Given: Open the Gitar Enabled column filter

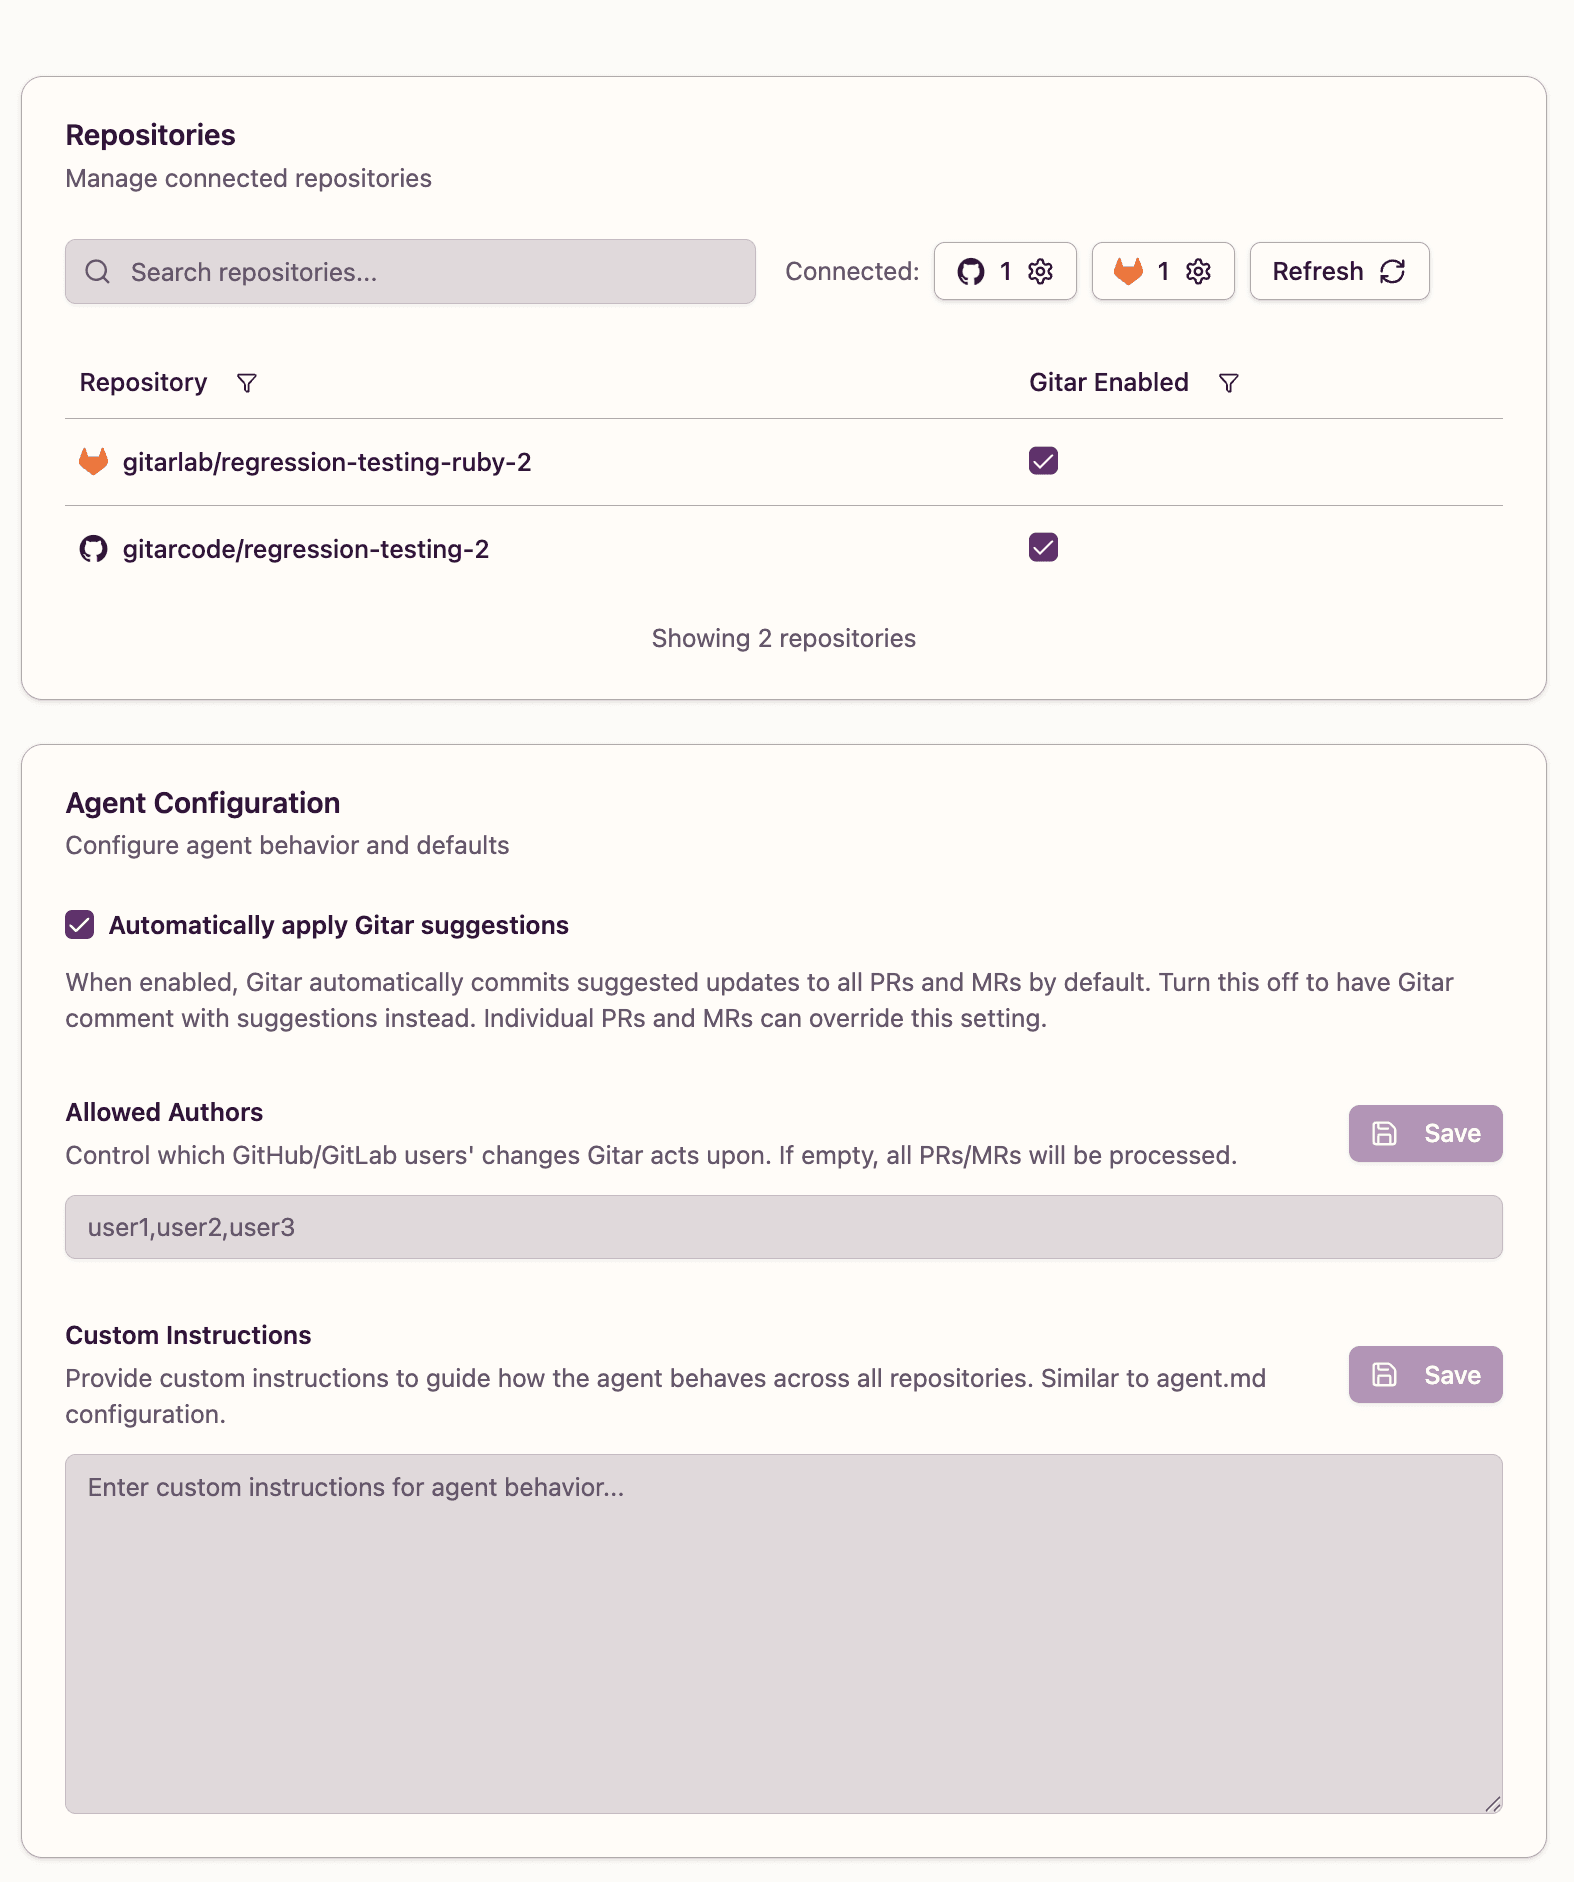Looking at the screenshot, I should pyautogui.click(x=1229, y=382).
